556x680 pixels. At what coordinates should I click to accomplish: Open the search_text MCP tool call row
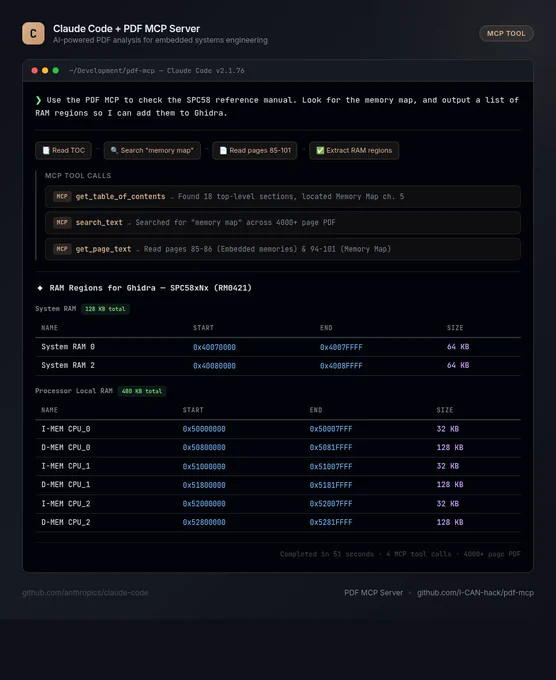click(283, 222)
